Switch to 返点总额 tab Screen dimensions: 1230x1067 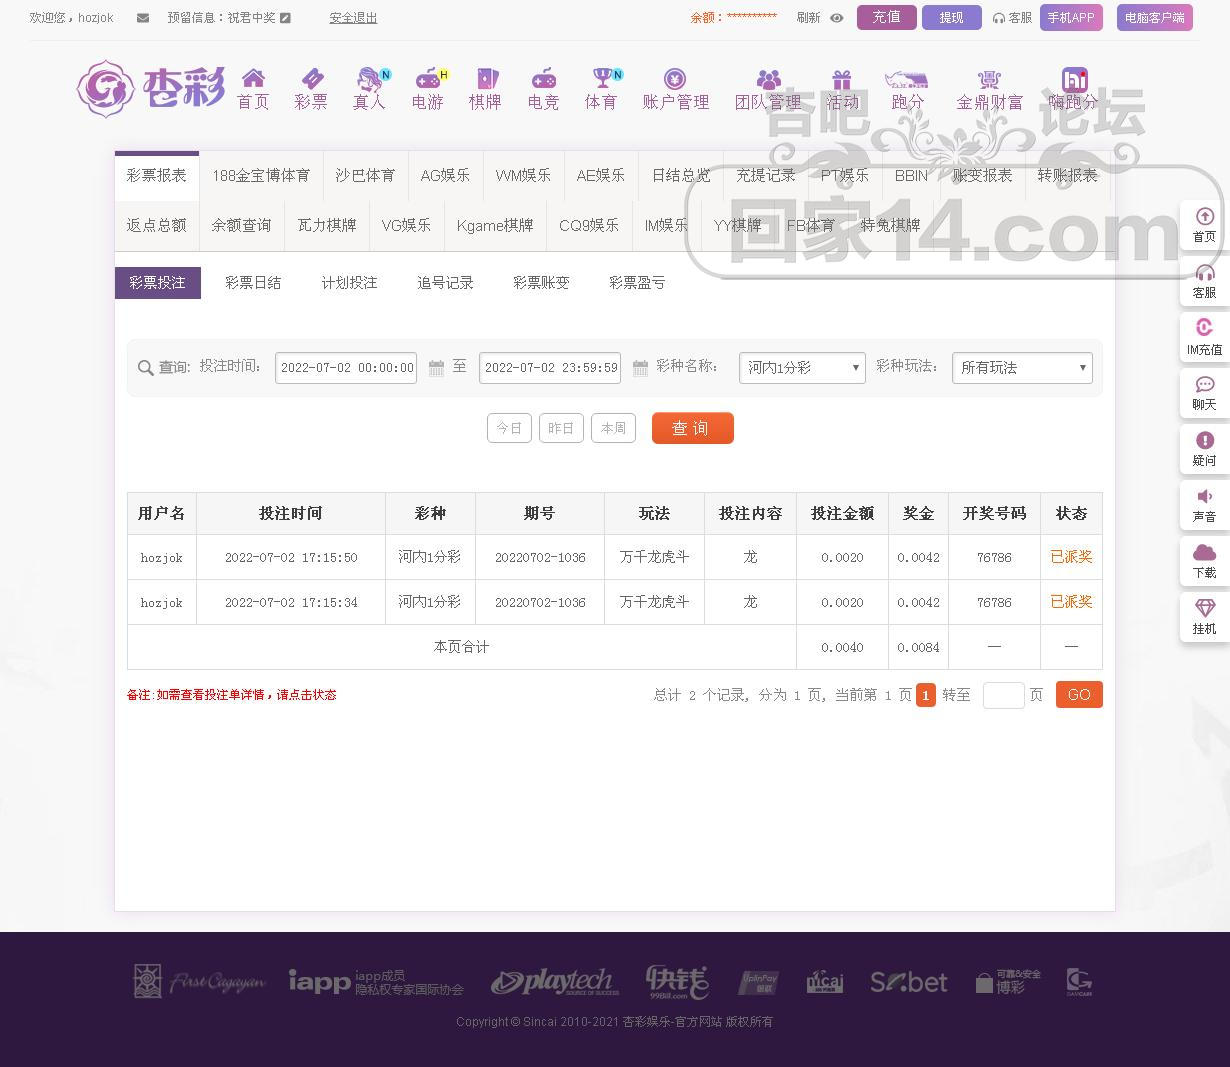pos(157,226)
